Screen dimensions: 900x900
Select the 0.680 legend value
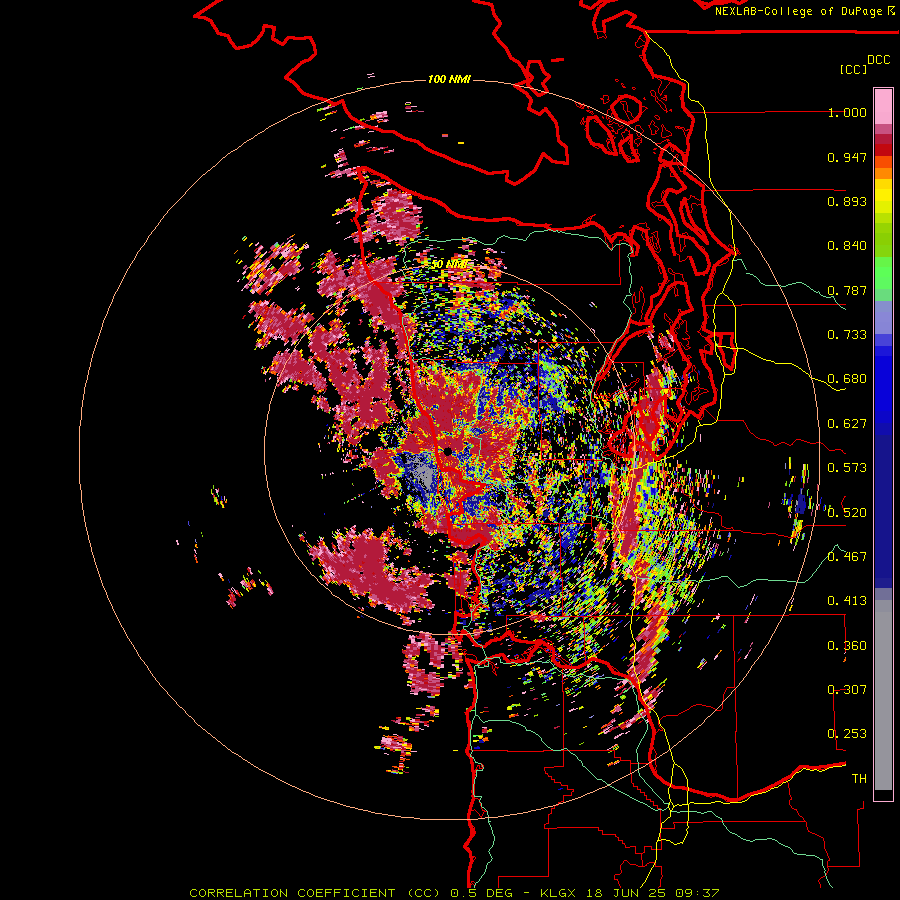coord(847,379)
